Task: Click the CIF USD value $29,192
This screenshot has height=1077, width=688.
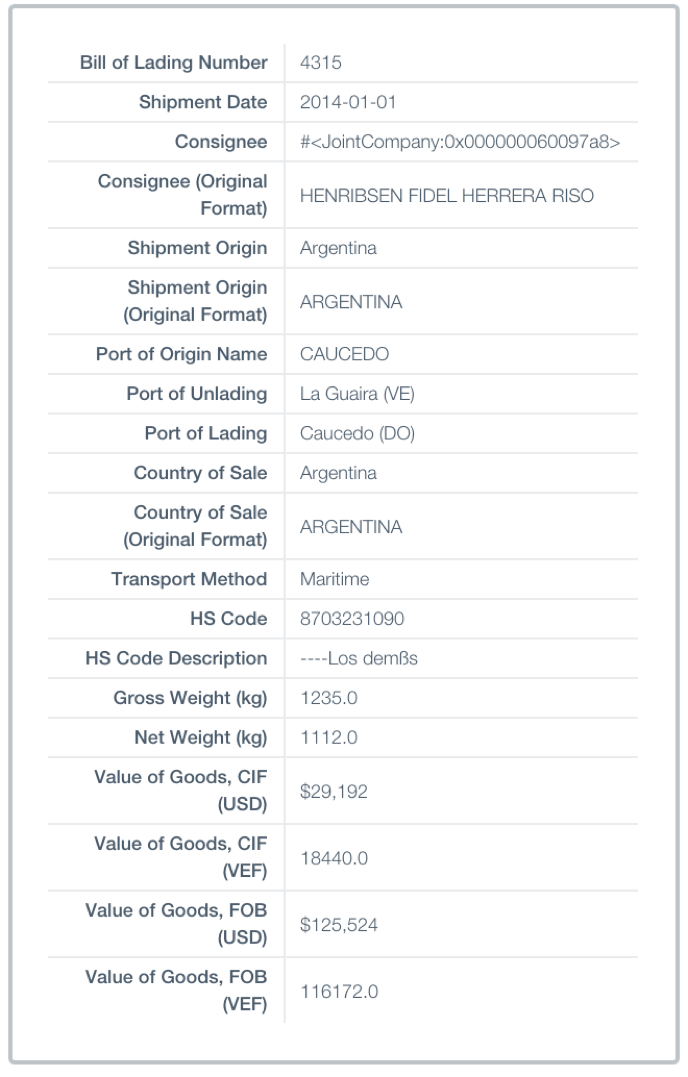Action: [x=334, y=791]
